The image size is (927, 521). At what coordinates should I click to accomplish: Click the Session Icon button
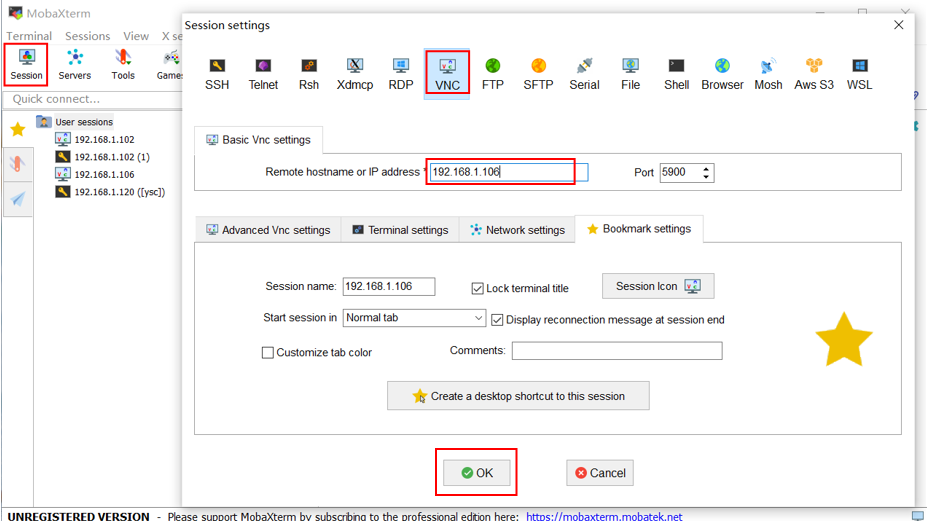coord(658,286)
